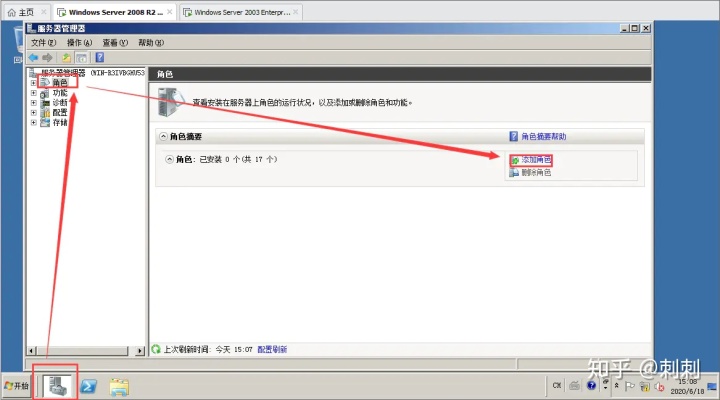Screen dimensions: 720x400
Task: Open the 角色摘要帮助 link
Action: pyautogui.click(x=543, y=136)
